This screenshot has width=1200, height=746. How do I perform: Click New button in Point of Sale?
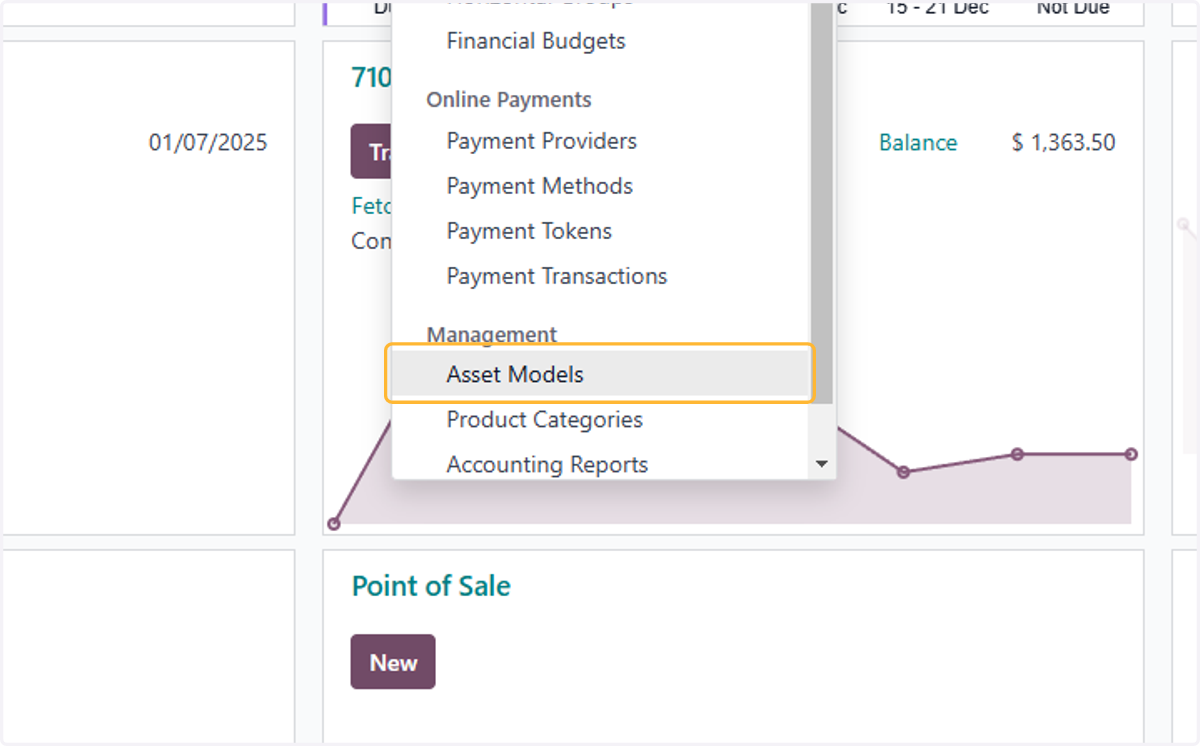tap(393, 662)
